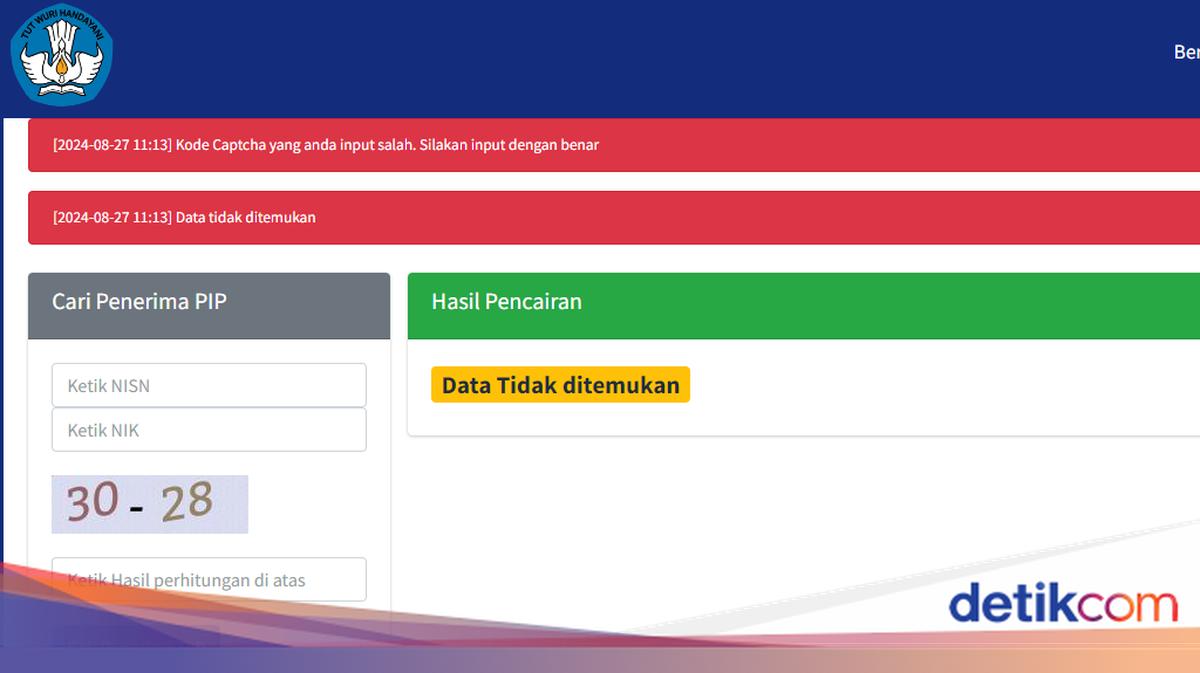The height and width of the screenshot is (673, 1200).
Task: Click the Data tidak ditemukan red alert
Action: (x=600, y=217)
